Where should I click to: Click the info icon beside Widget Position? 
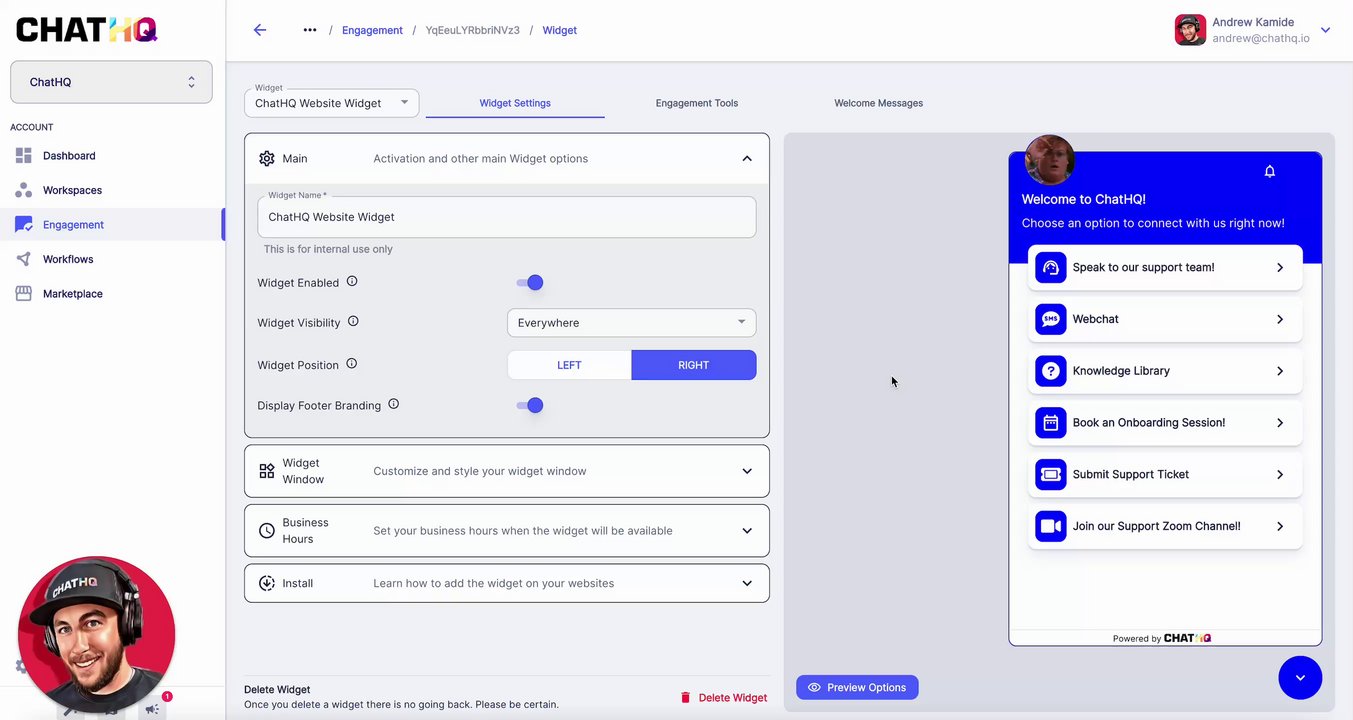pos(351,363)
